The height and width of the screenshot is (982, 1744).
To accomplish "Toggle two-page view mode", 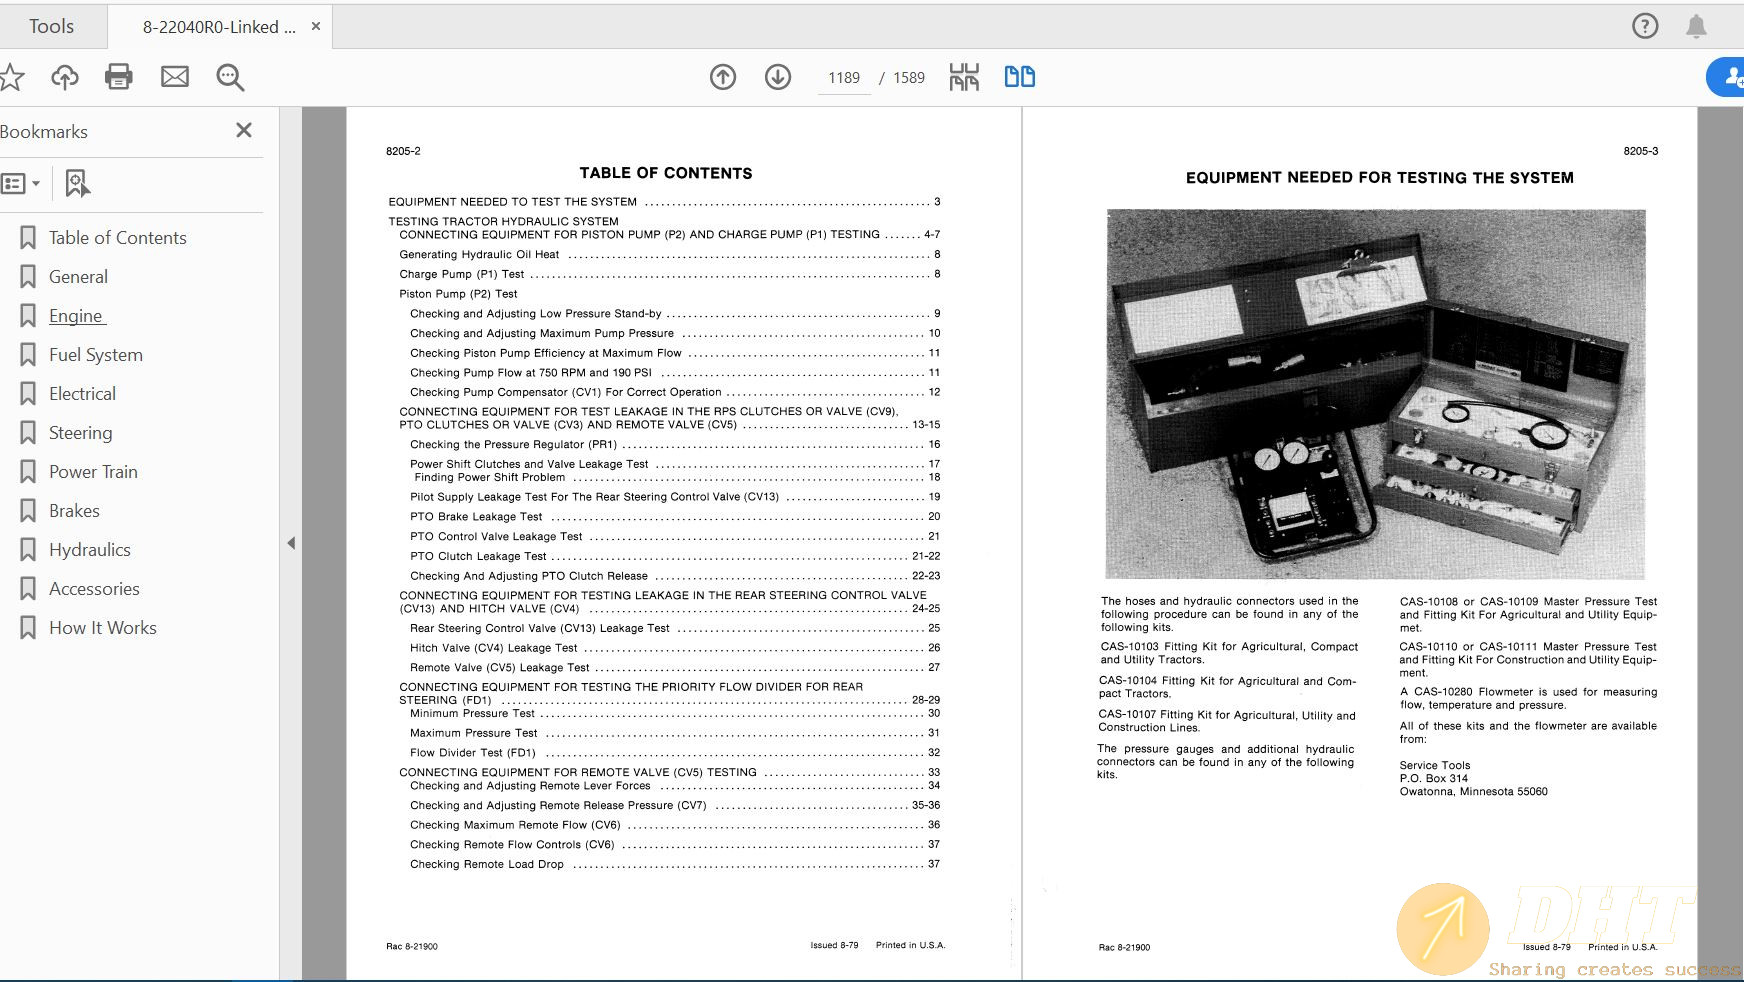I will [x=1019, y=77].
